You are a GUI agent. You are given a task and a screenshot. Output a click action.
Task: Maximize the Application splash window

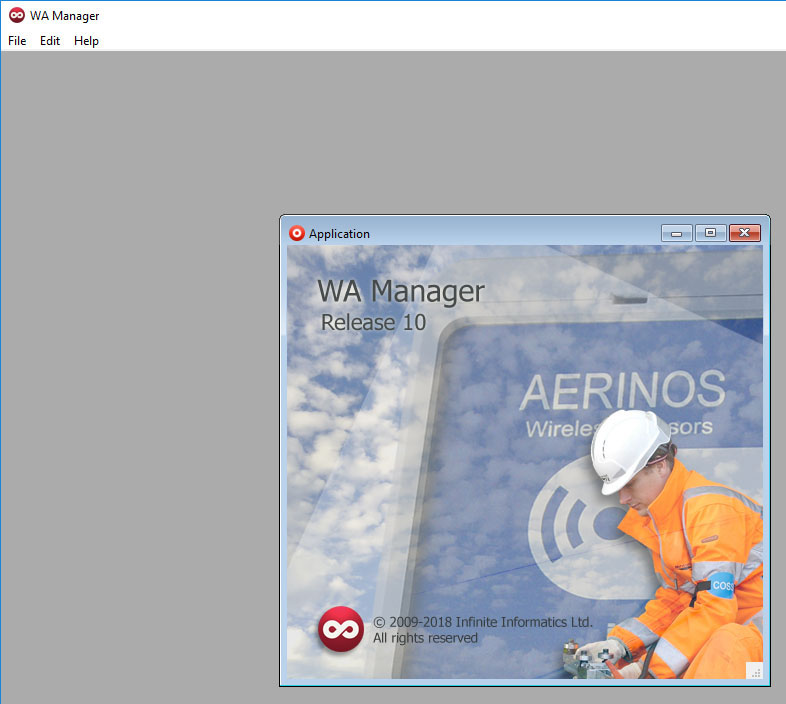(x=710, y=233)
